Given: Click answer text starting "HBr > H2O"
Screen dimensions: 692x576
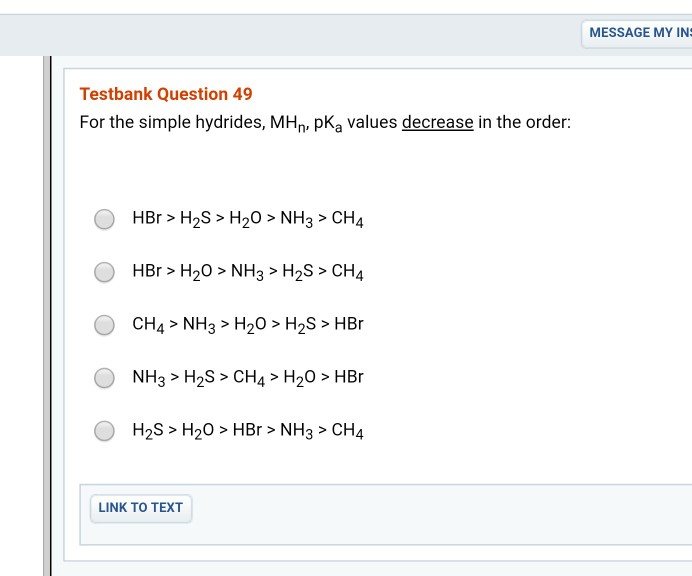Looking at the screenshot, I should tap(247, 272).
